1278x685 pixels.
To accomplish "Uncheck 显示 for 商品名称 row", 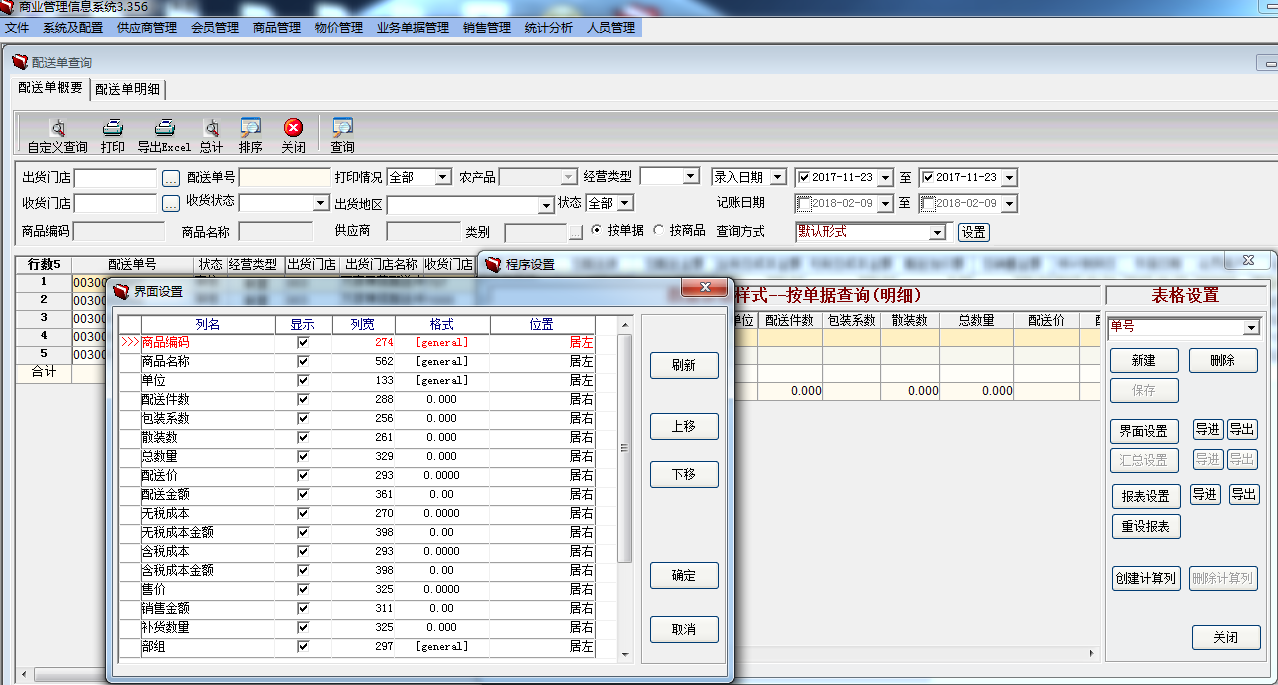I will pos(303,361).
